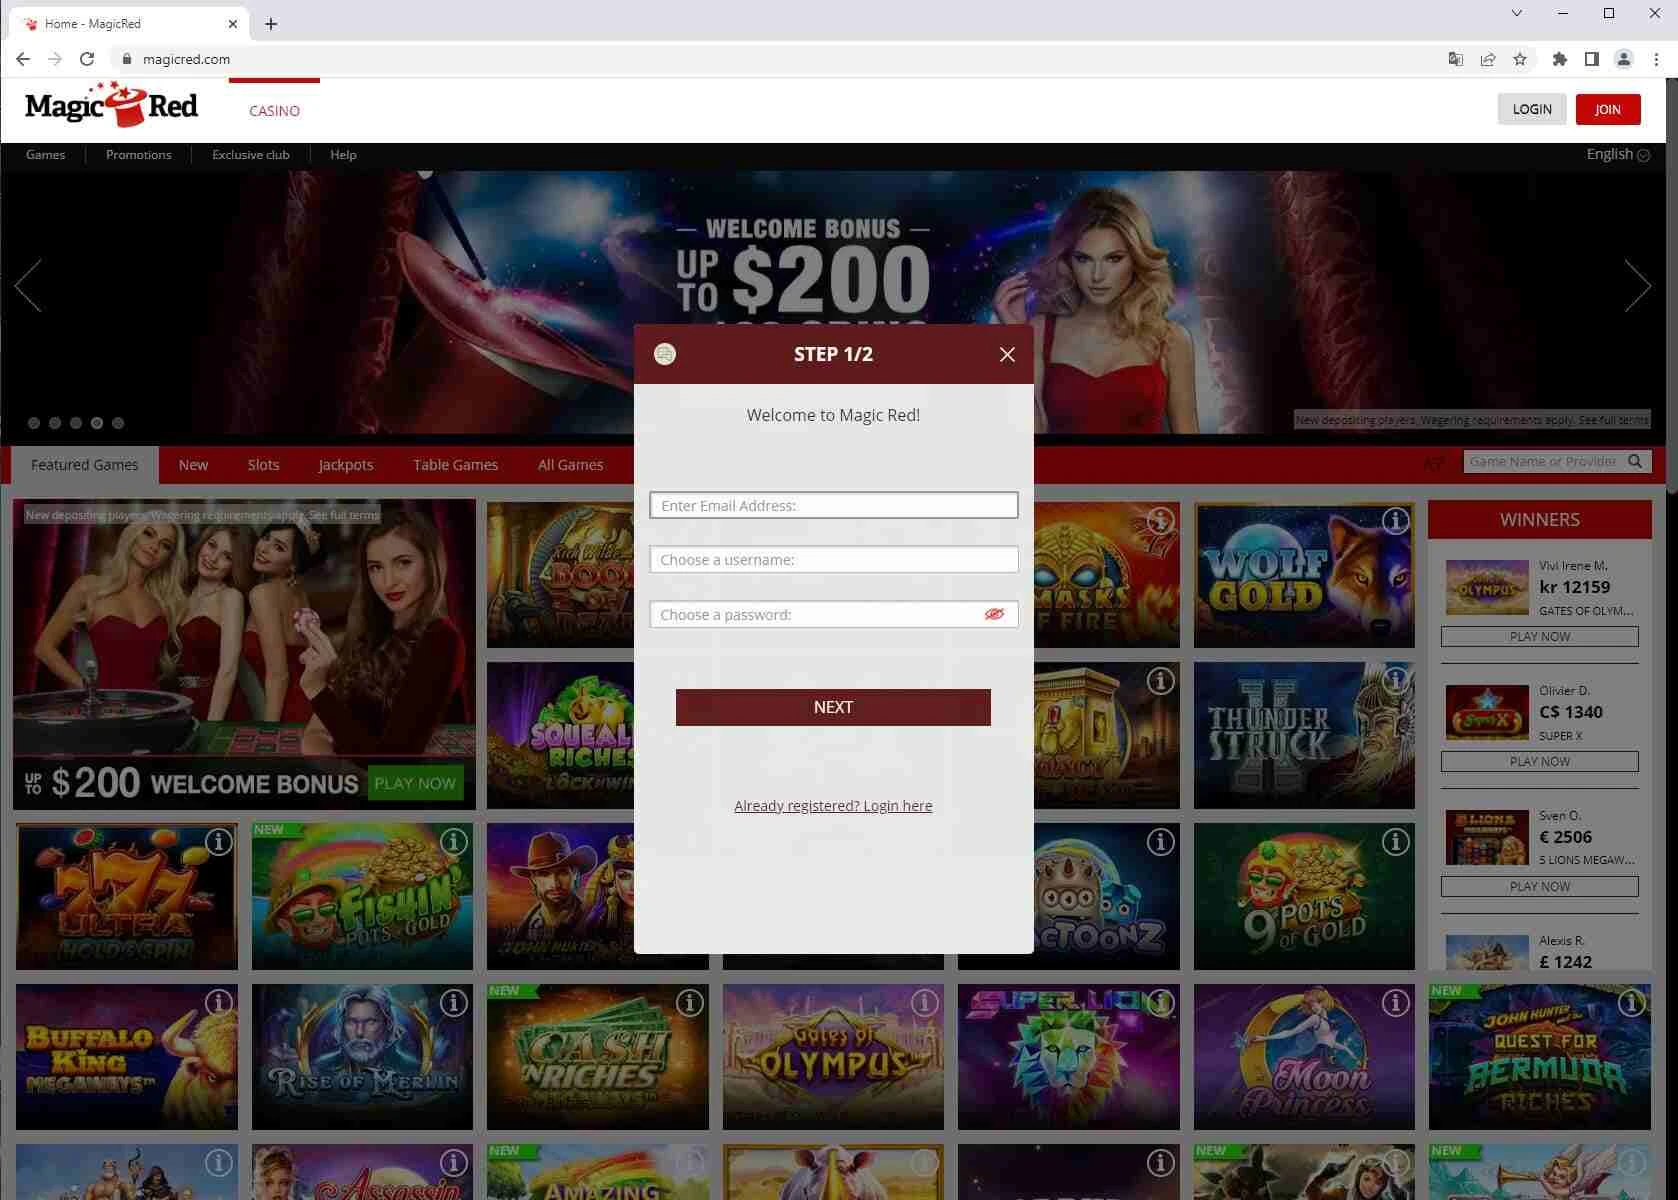The height and width of the screenshot is (1200, 1678).
Task: Select the Table Games tab
Action: [455, 465]
